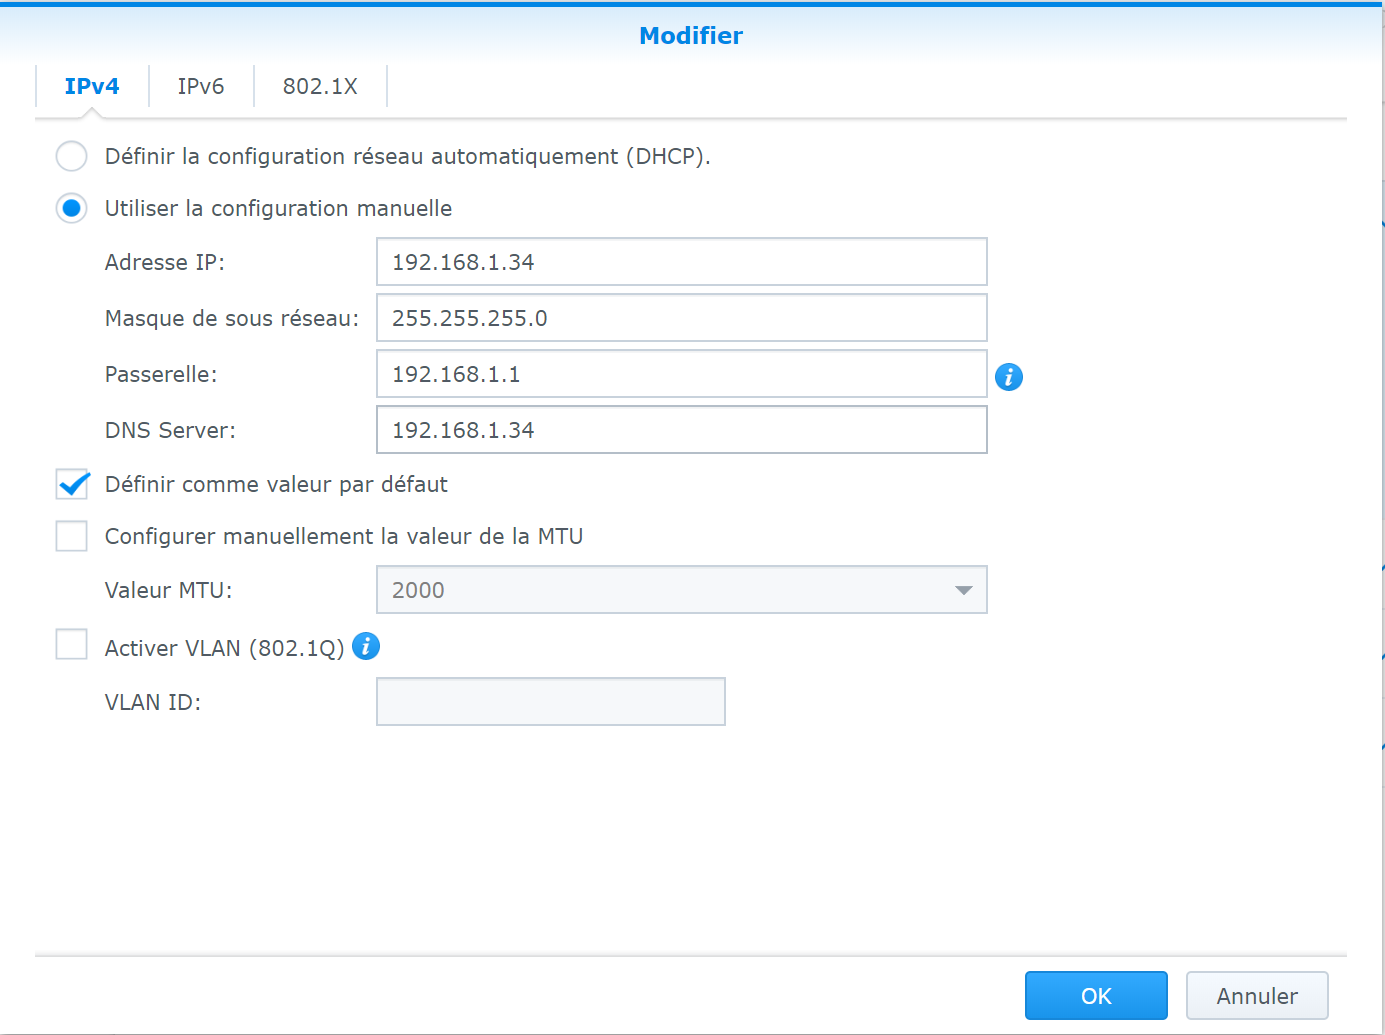The image size is (1385, 1035).
Task: Select DHCP automatic configuration radio button
Action: (x=71, y=156)
